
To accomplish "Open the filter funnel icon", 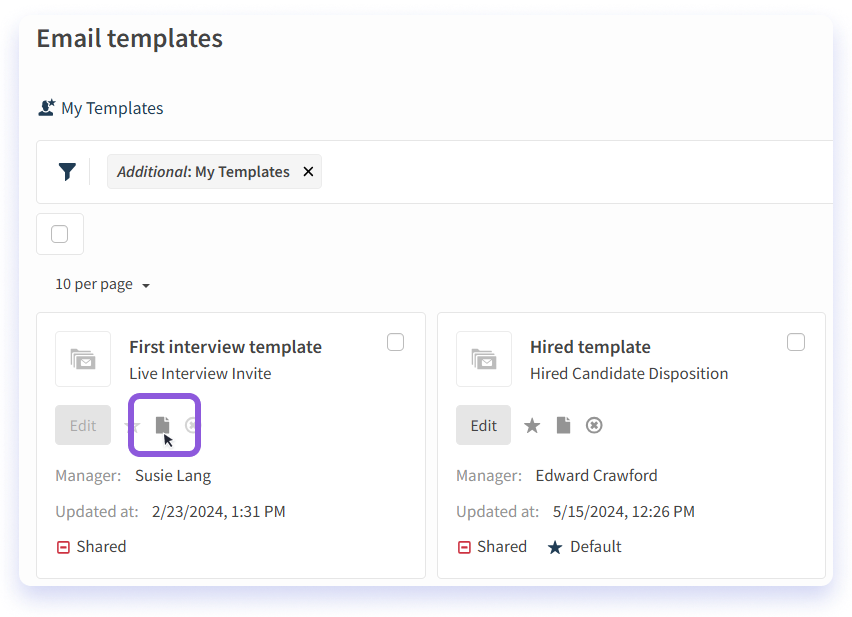I will [x=67, y=172].
